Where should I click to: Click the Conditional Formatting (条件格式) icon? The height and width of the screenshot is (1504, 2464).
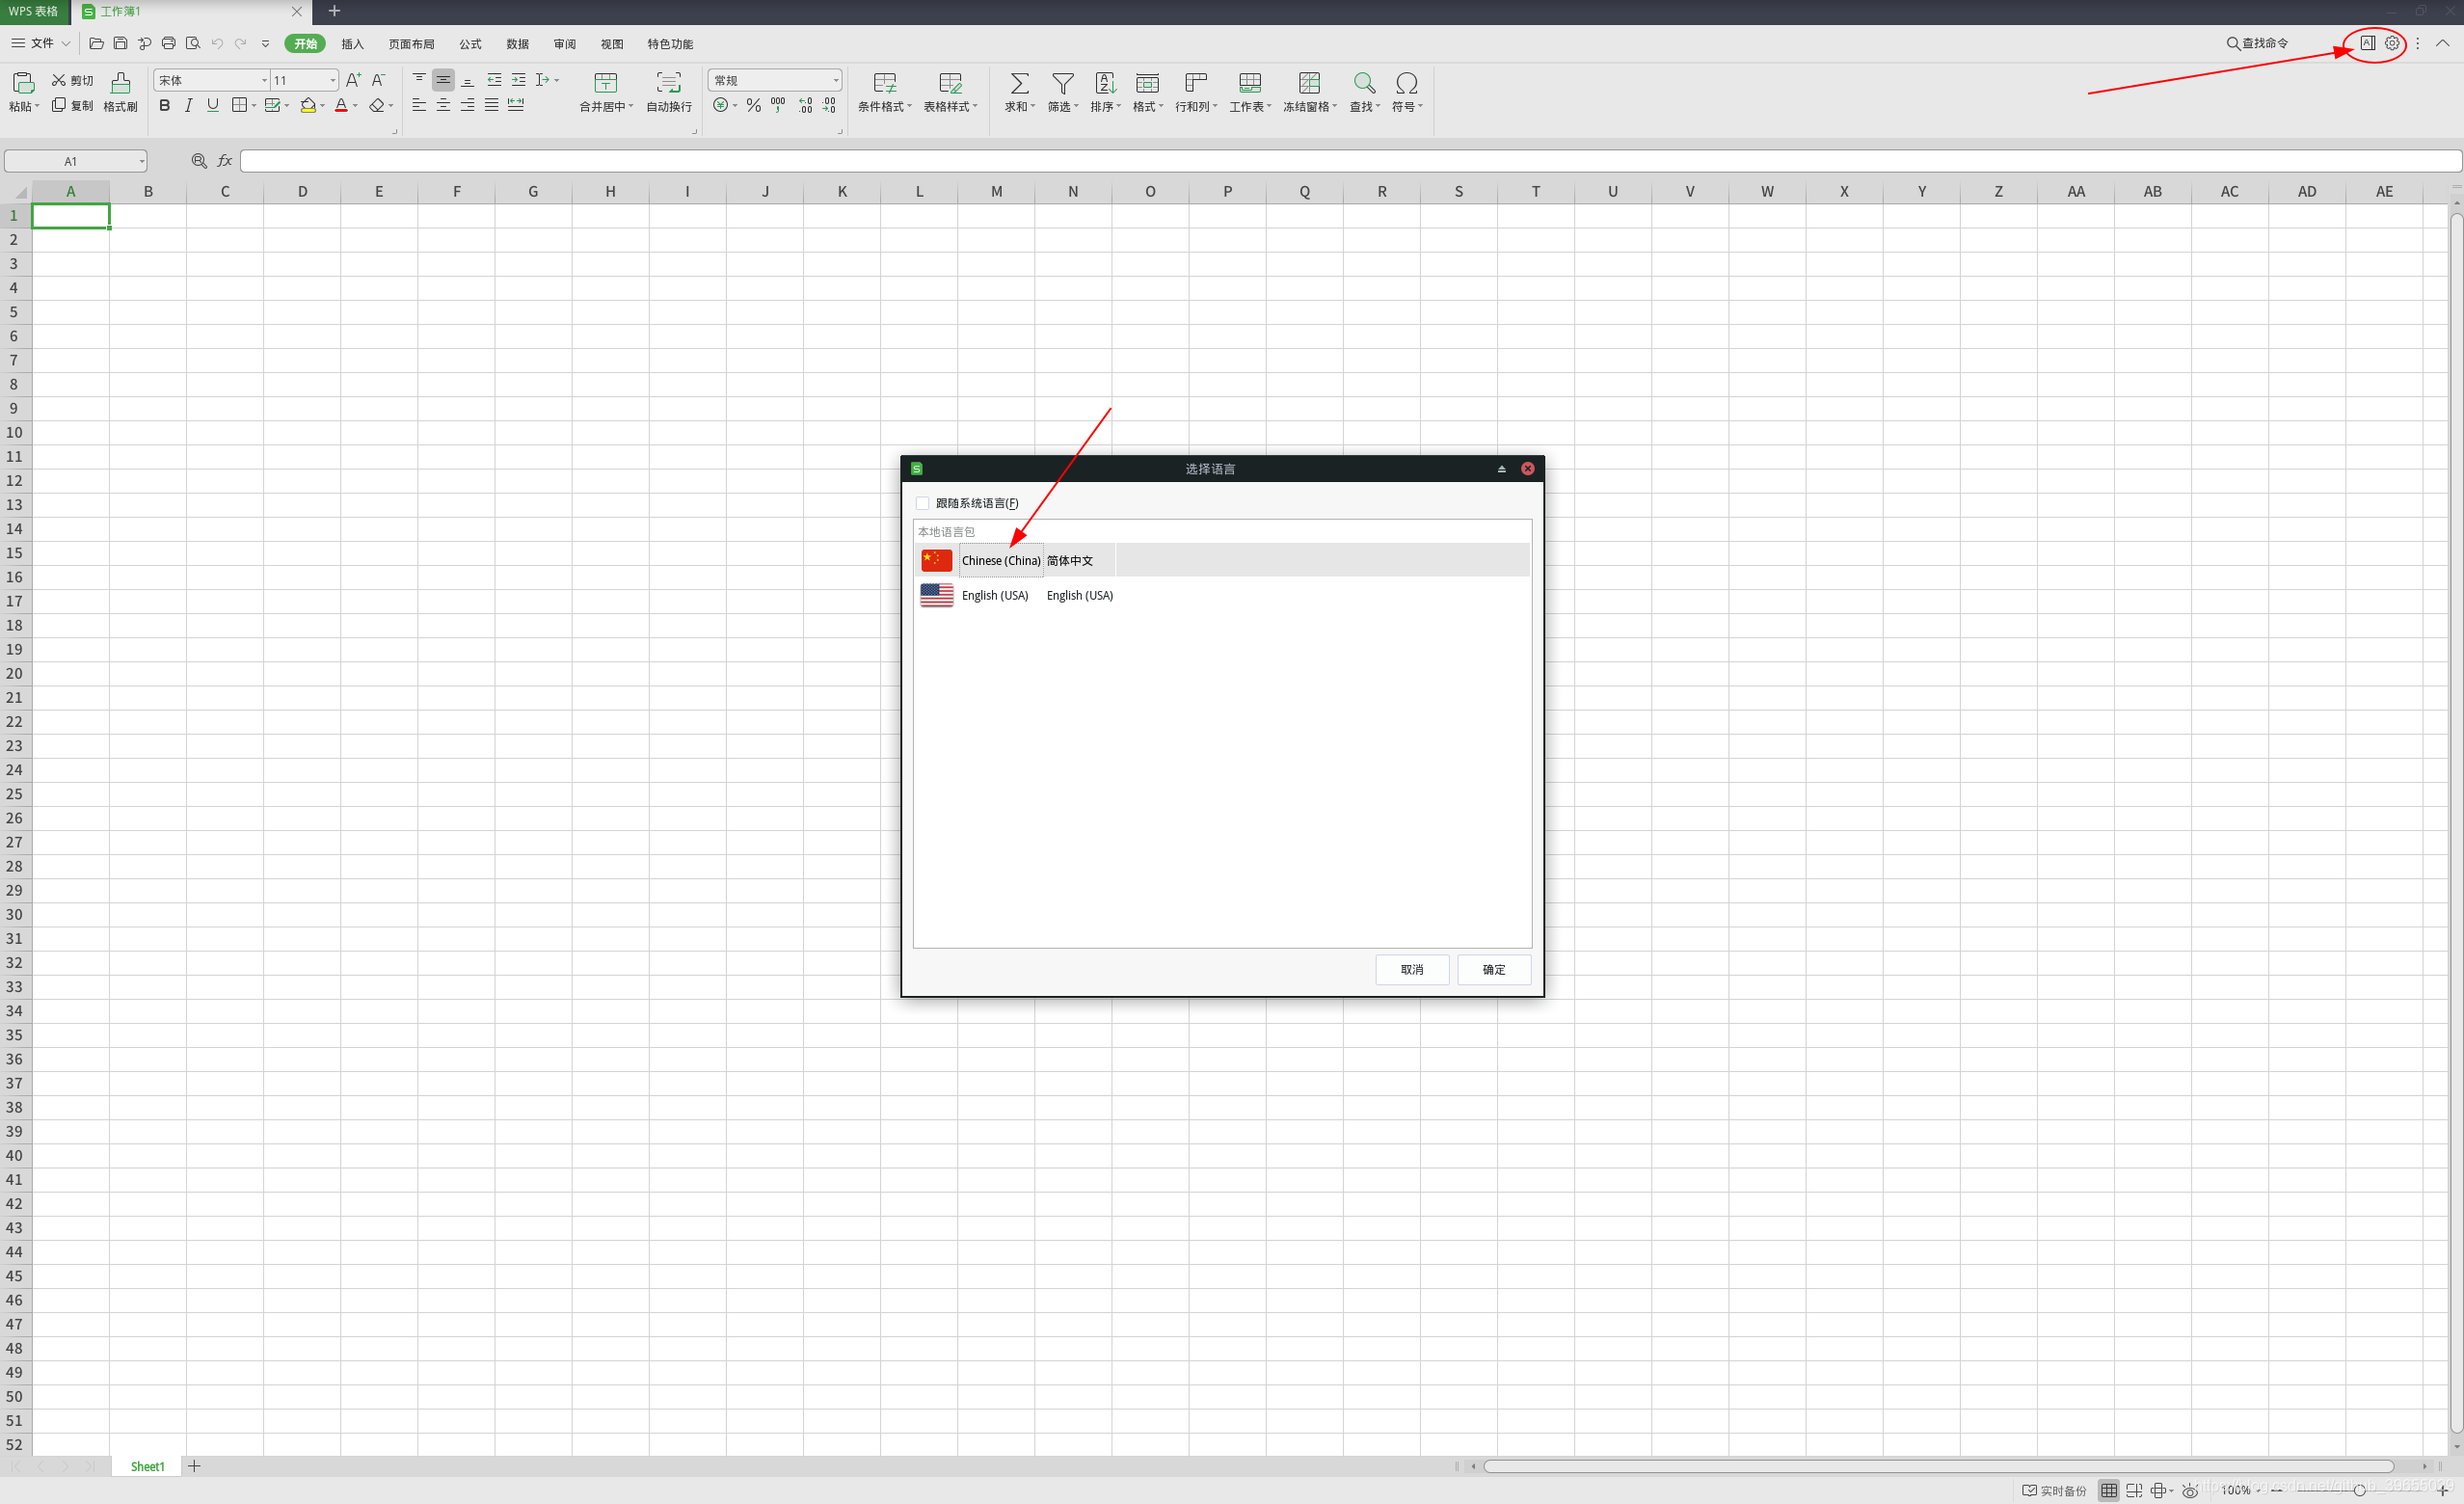pos(884,83)
